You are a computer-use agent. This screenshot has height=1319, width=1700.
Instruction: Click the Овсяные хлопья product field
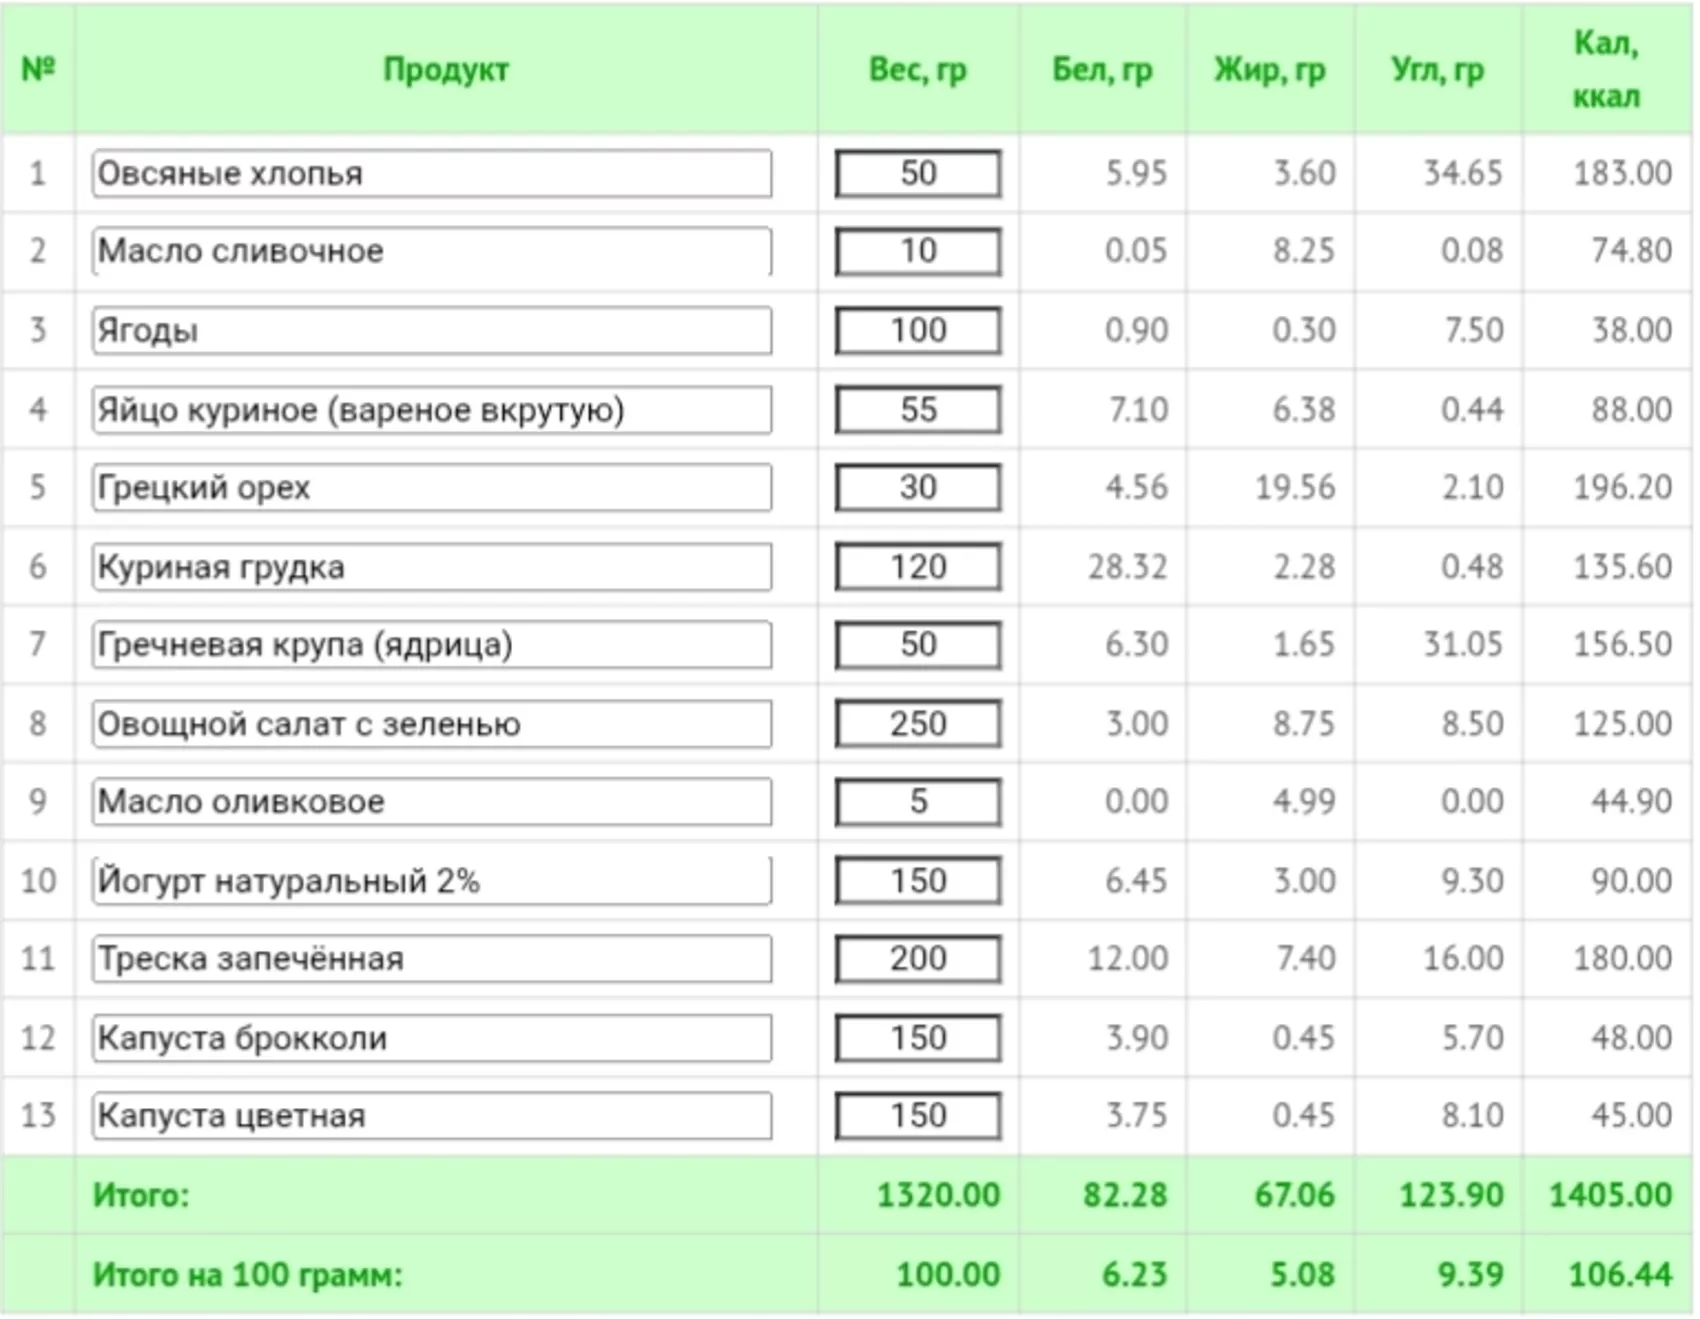[432, 174]
